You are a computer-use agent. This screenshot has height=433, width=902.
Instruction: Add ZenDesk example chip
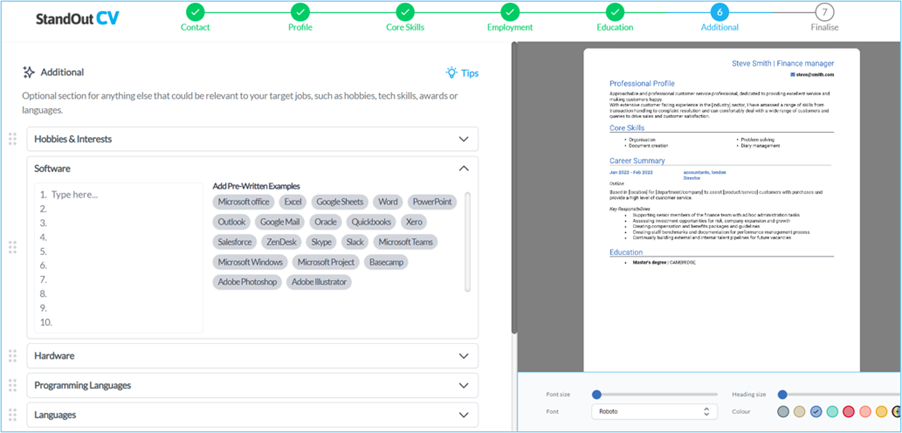[281, 242]
